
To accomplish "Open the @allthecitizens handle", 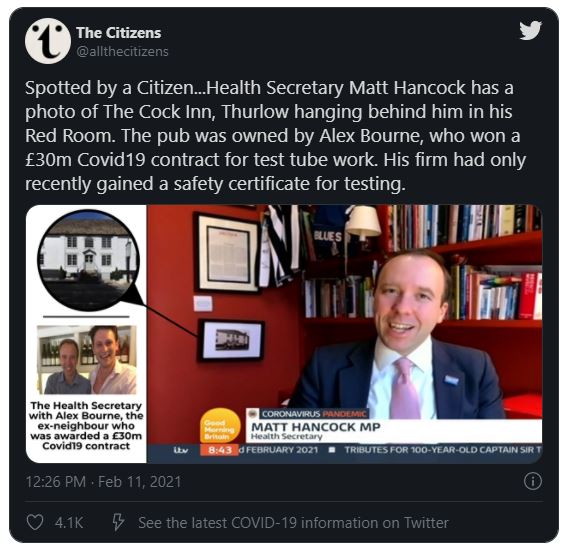I will (x=122, y=51).
